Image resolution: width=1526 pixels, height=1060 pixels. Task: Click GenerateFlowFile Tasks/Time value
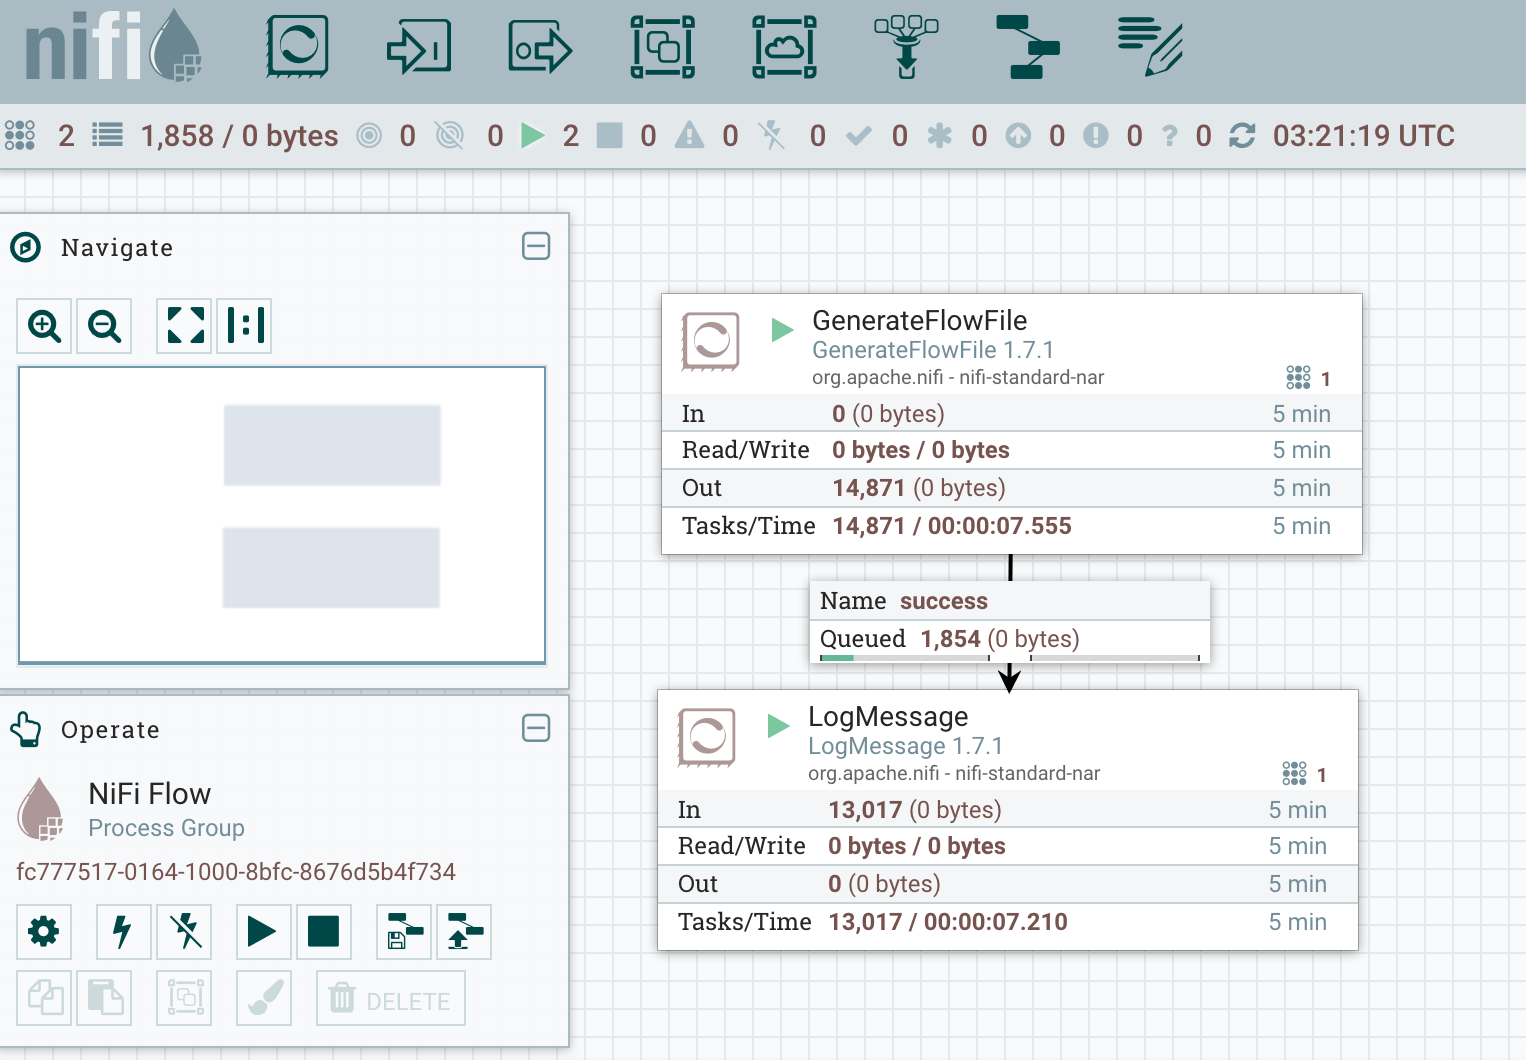click(952, 526)
